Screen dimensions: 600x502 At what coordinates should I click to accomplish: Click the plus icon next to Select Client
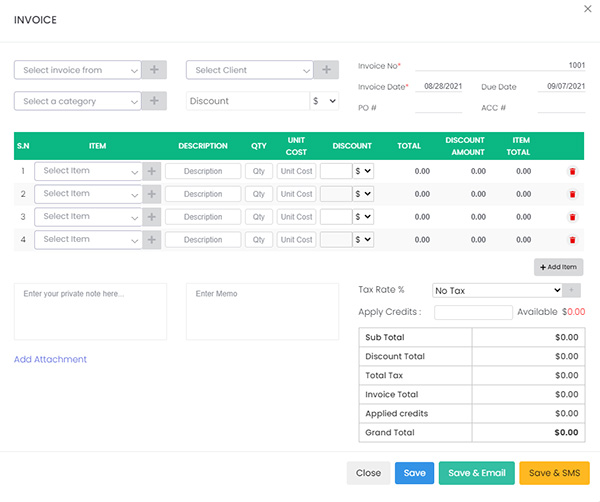[326, 70]
